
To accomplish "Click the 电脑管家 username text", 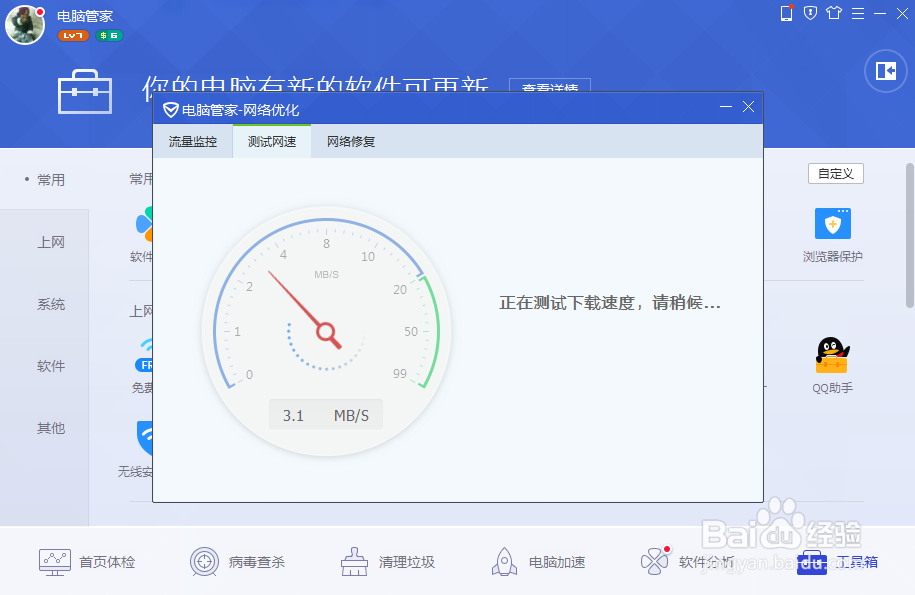I will (85, 16).
